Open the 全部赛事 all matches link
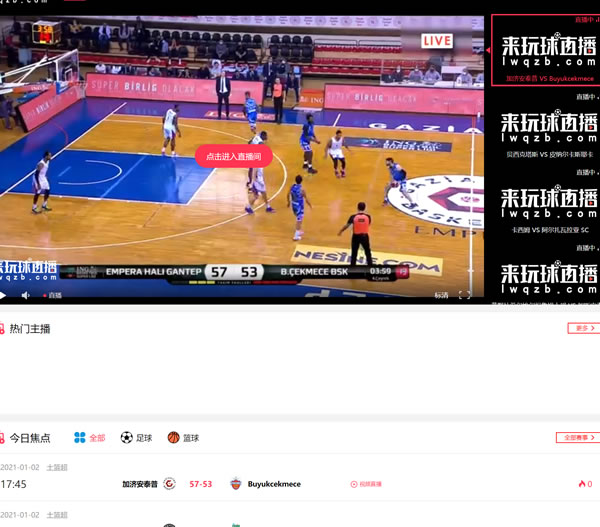Viewport: 600px width, 527px height. (x=577, y=437)
